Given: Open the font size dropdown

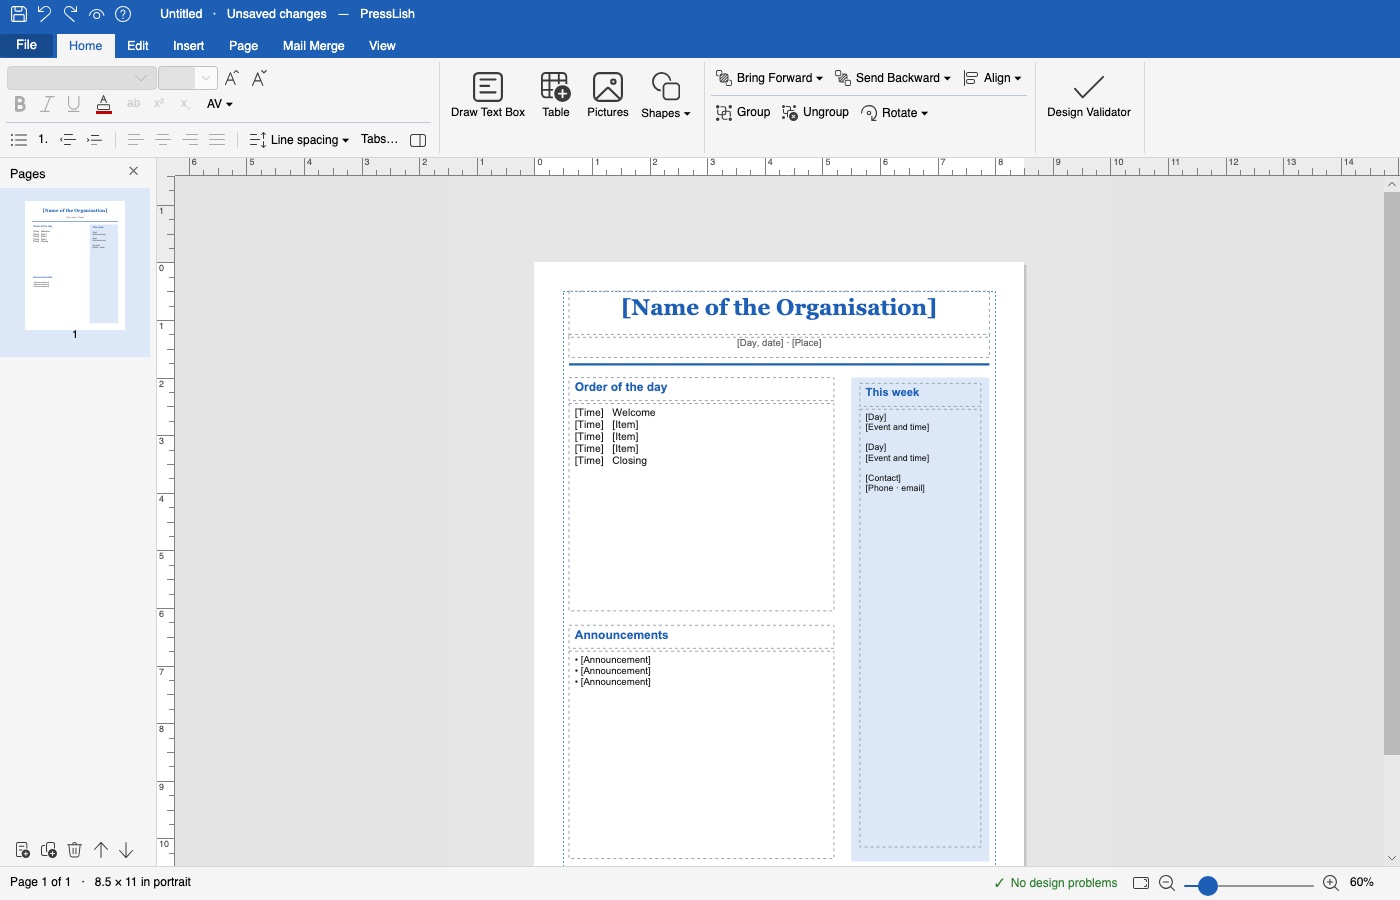Looking at the screenshot, I should coord(188,78).
